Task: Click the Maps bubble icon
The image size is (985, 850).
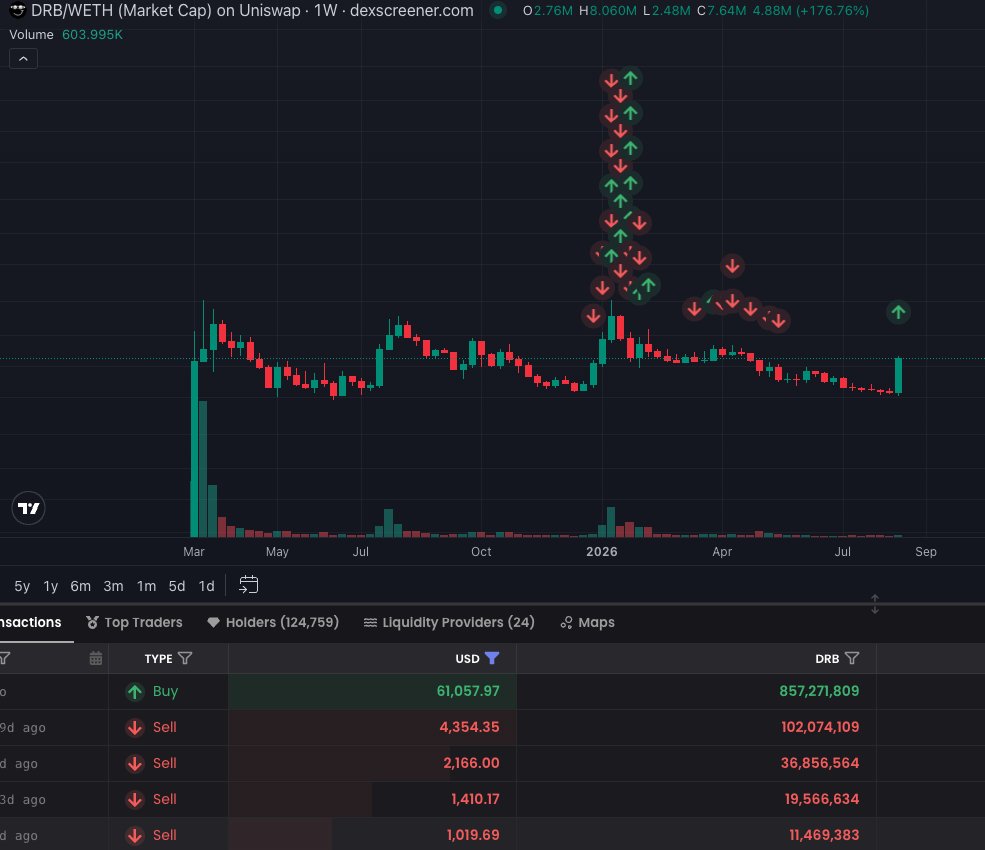Action: point(567,623)
